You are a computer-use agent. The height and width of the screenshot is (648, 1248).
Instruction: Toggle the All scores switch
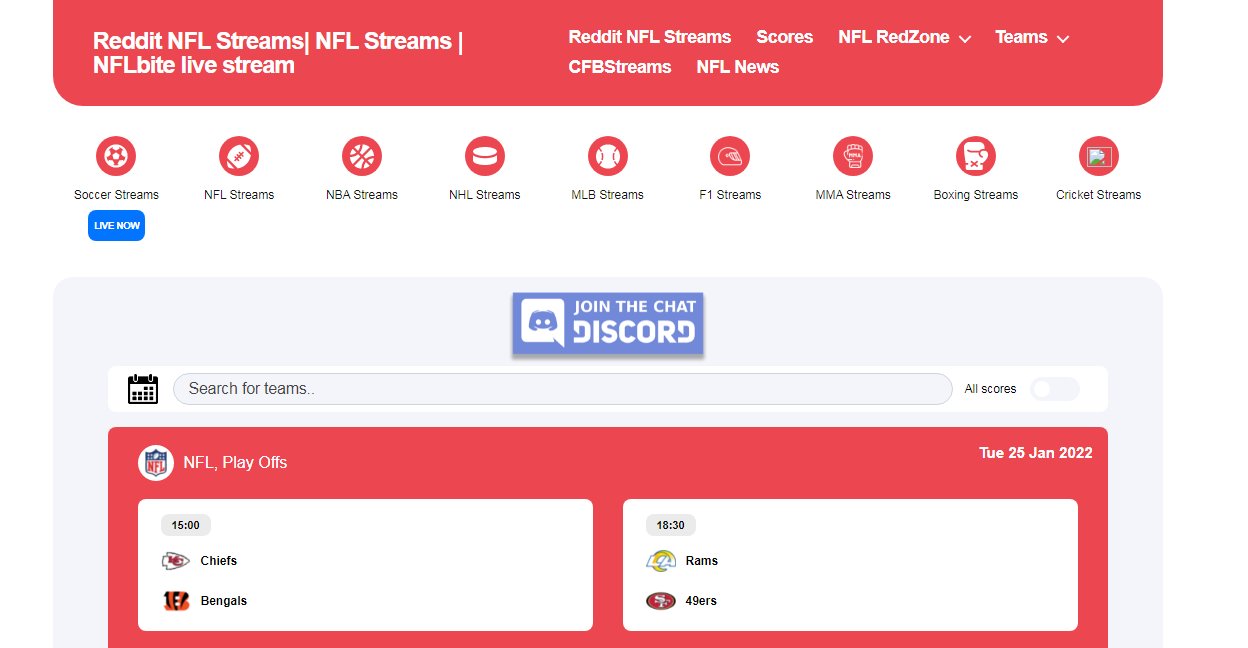pos(1055,389)
